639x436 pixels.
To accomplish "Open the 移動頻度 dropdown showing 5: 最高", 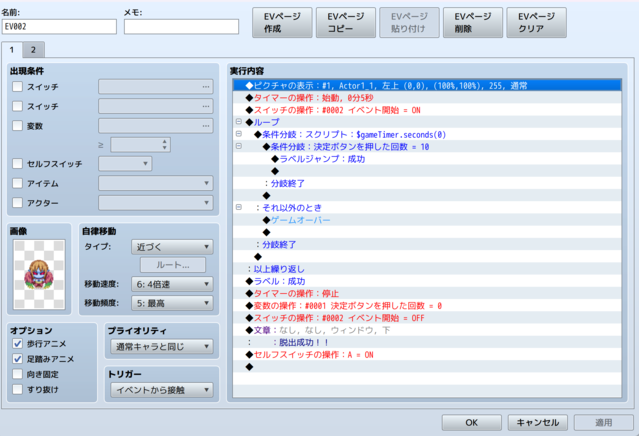I will point(172,304).
